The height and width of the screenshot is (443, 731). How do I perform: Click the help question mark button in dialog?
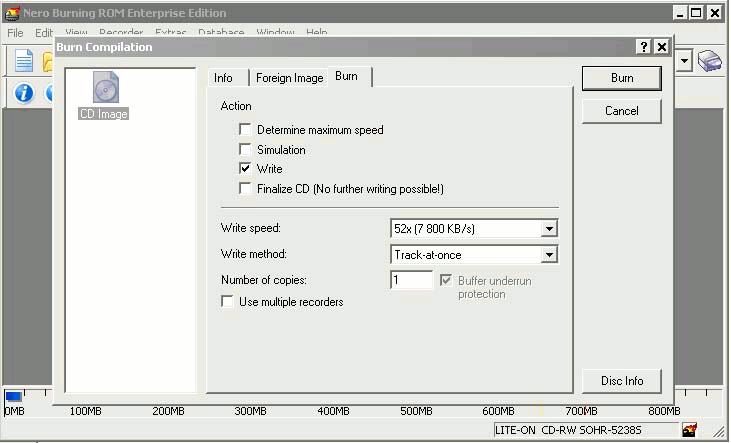[x=644, y=47]
